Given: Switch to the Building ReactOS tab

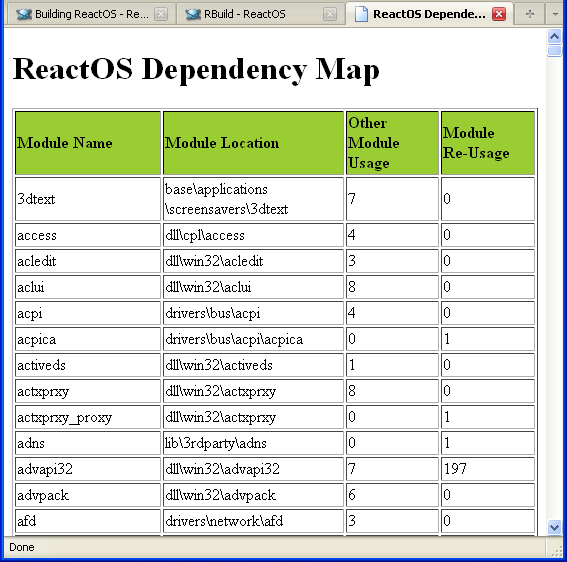Looking at the screenshot, I should tap(91, 14).
